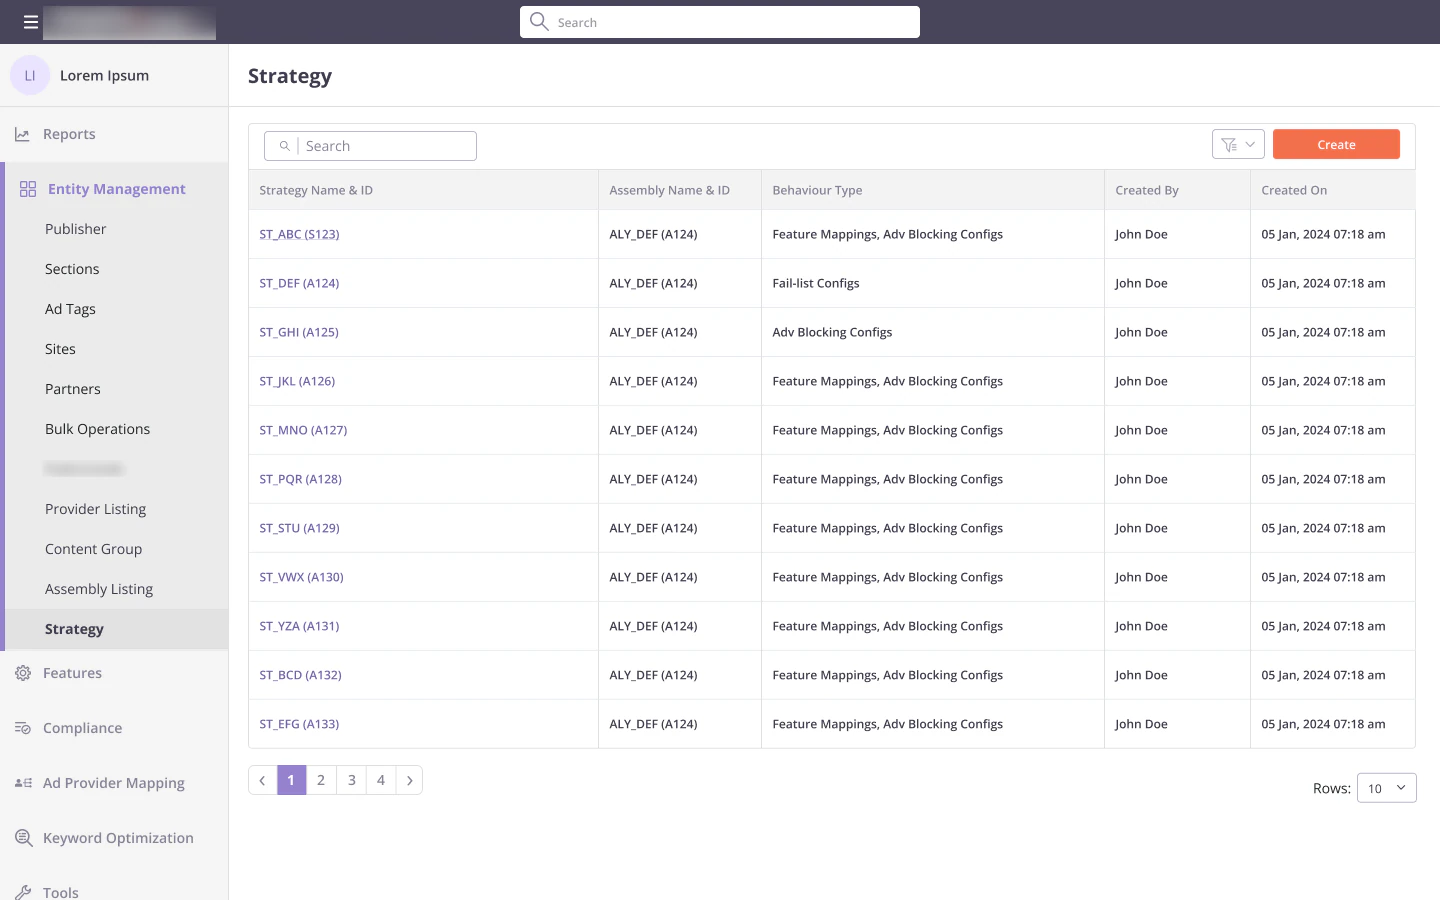Screen dimensions: 1440x900
Task: Go to page 4
Action: tap(381, 780)
